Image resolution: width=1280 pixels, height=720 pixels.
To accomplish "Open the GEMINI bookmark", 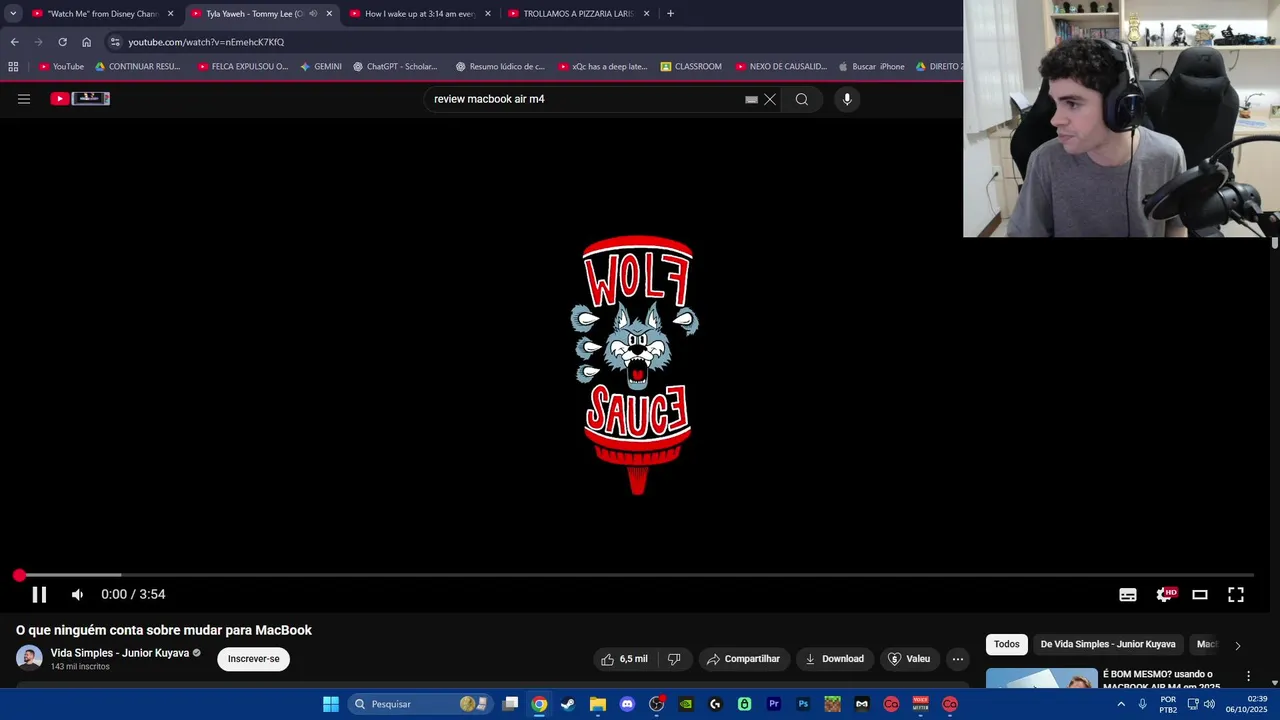I will (321, 67).
